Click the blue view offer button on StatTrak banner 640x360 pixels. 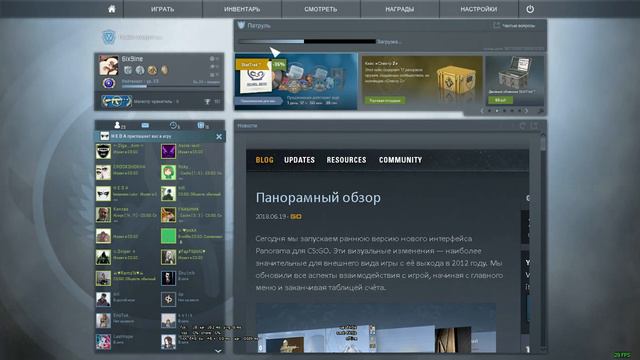coord(258,101)
